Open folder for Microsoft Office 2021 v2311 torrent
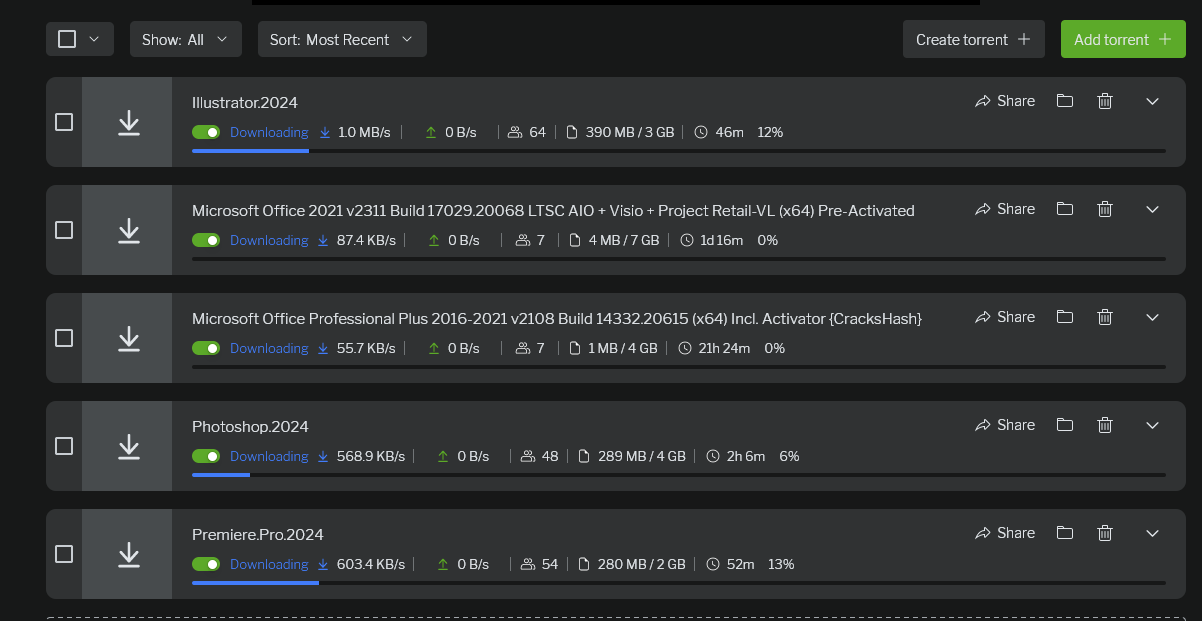 click(1065, 208)
